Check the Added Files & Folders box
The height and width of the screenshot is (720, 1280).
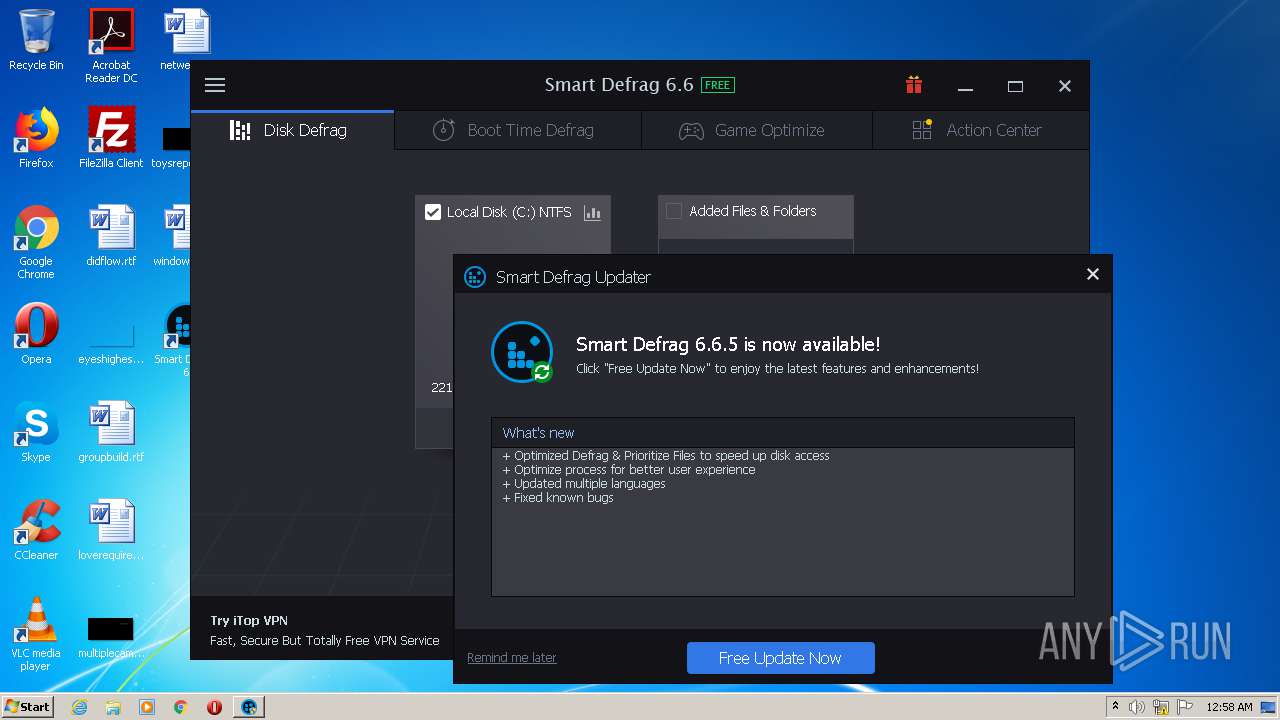tap(674, 211)
